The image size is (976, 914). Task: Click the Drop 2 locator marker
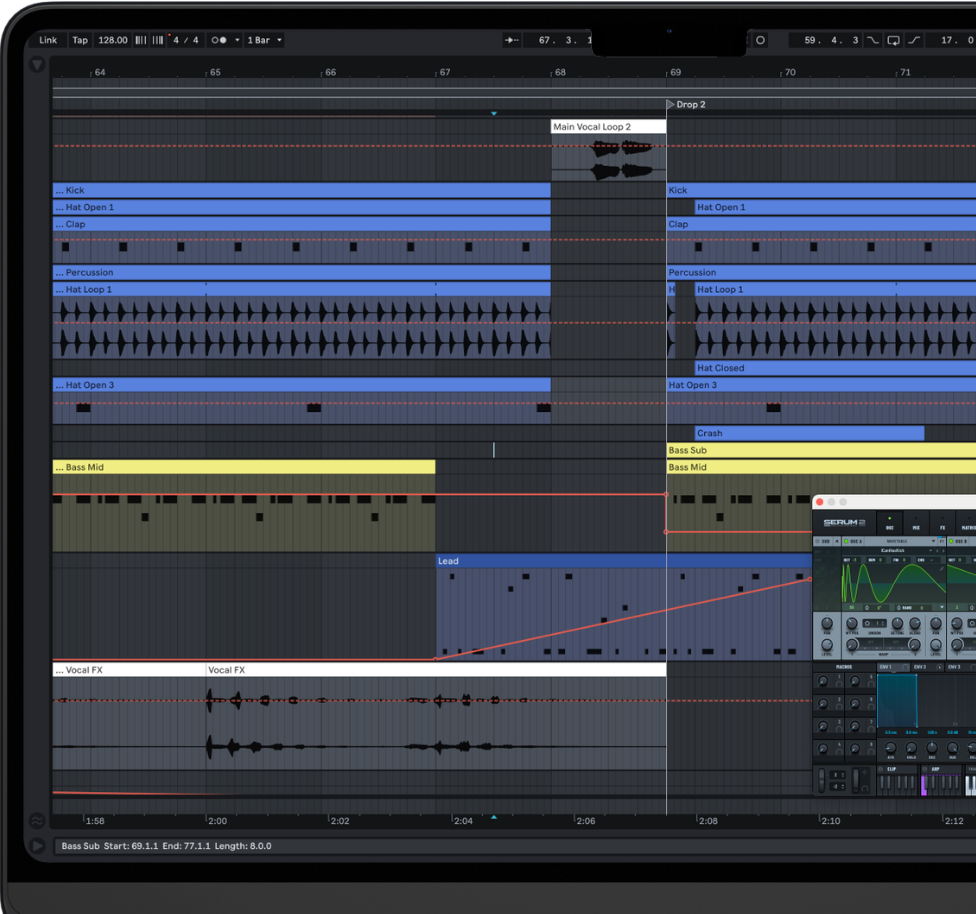pos(671,104)
